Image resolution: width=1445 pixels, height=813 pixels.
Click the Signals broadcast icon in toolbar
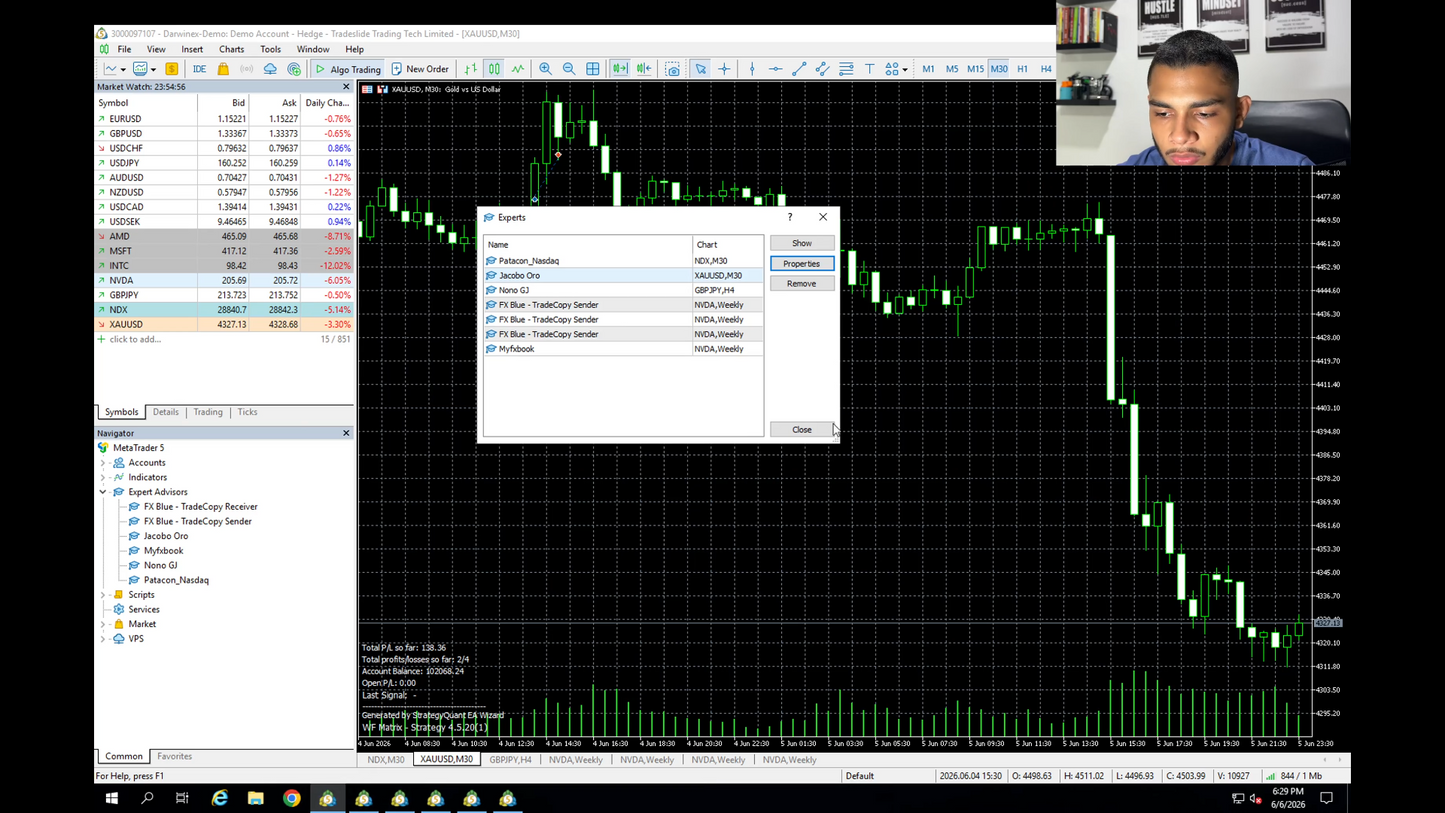tap(246, 69)
